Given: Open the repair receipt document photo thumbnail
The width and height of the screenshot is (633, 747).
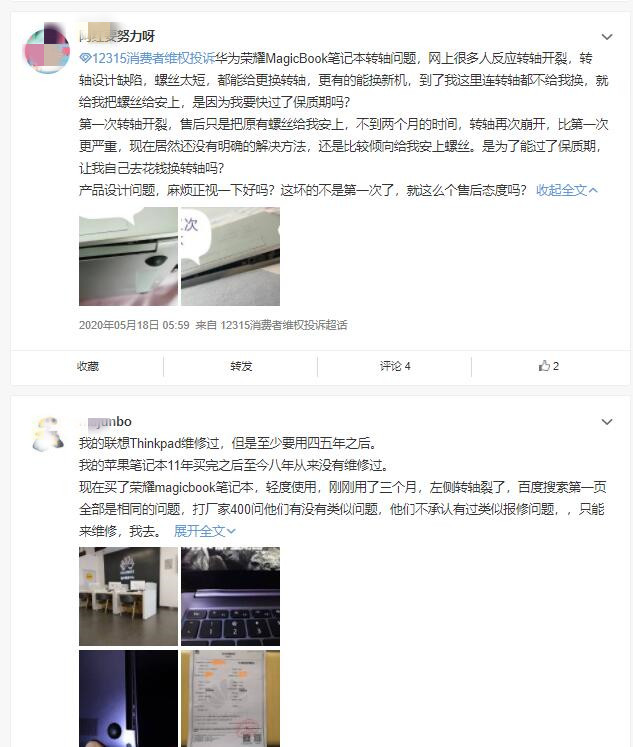Looking at the screenshot, I should 231,698.
